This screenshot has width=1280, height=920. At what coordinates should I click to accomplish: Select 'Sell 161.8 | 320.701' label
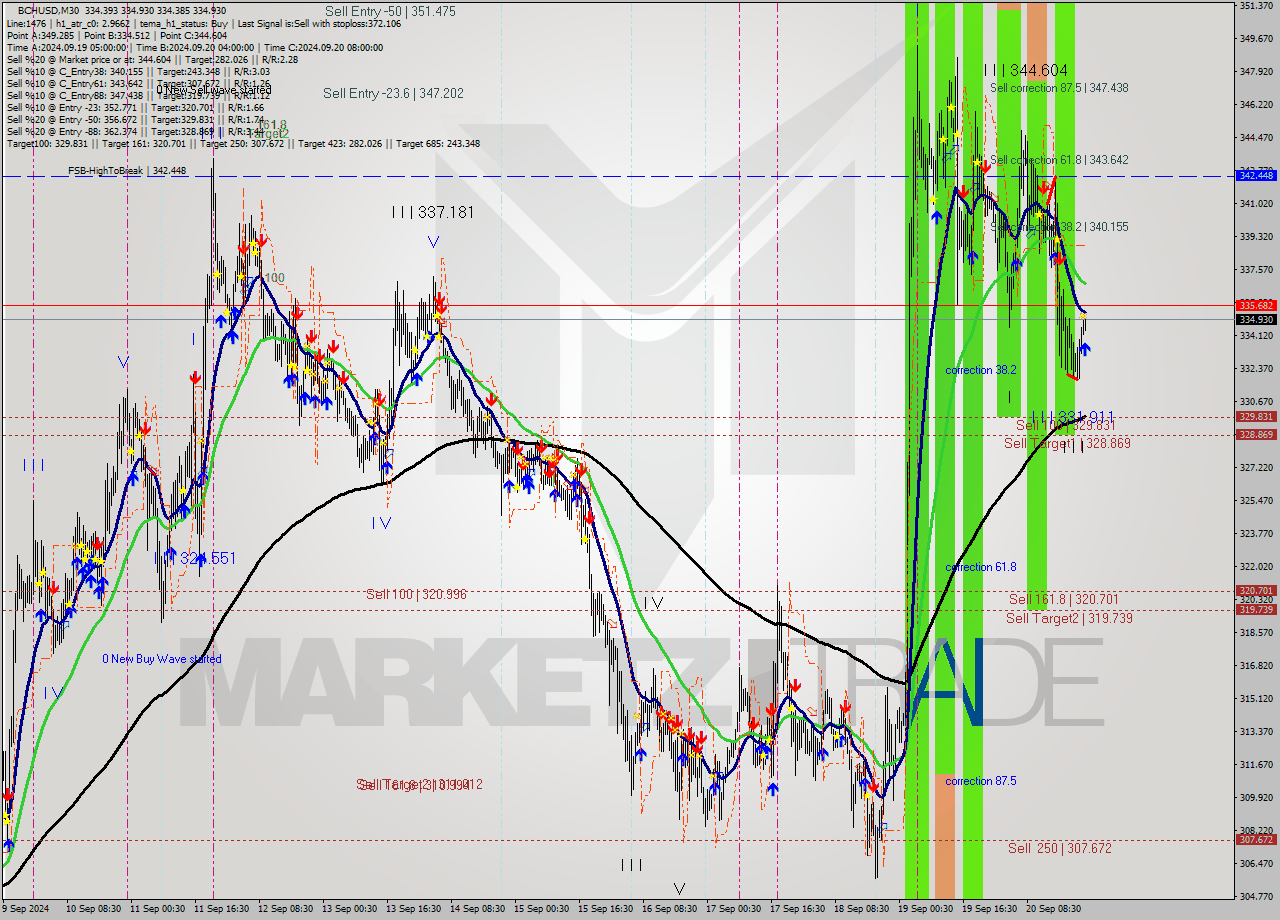[1064, 599]
